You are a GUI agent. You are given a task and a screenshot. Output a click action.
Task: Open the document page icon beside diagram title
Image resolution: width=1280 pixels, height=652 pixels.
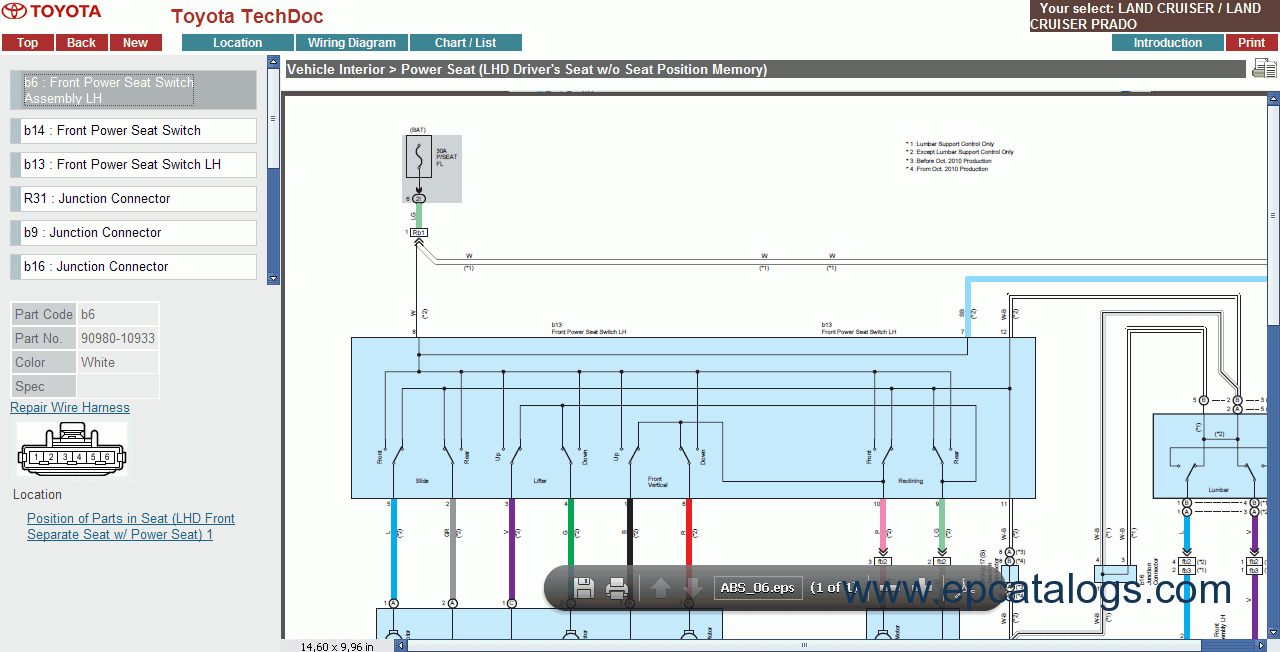[x=1264, y=69]
